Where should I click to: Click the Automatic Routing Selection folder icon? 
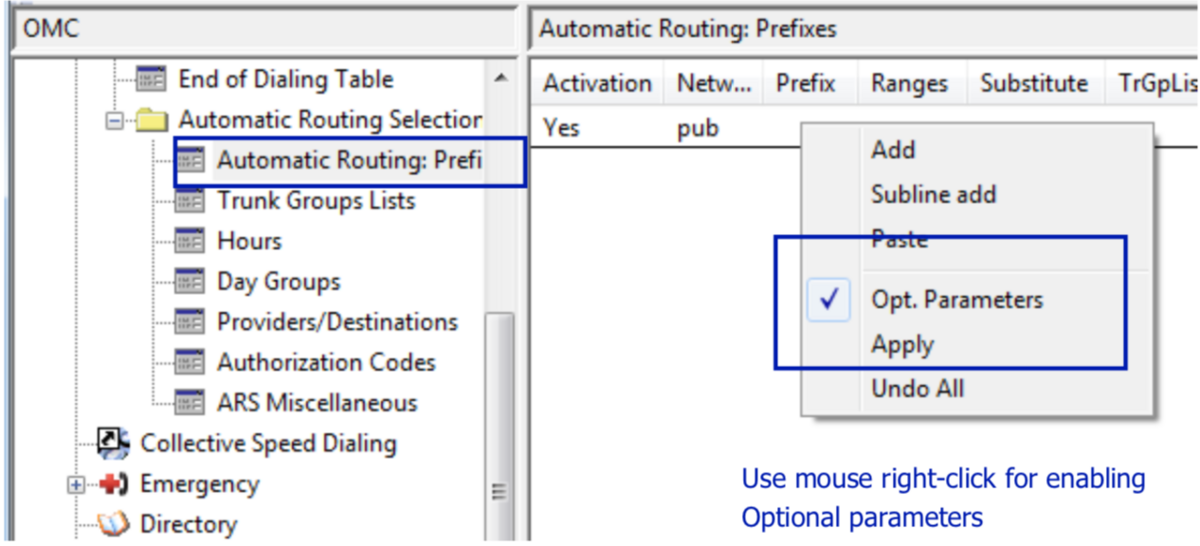click(151, 120)
